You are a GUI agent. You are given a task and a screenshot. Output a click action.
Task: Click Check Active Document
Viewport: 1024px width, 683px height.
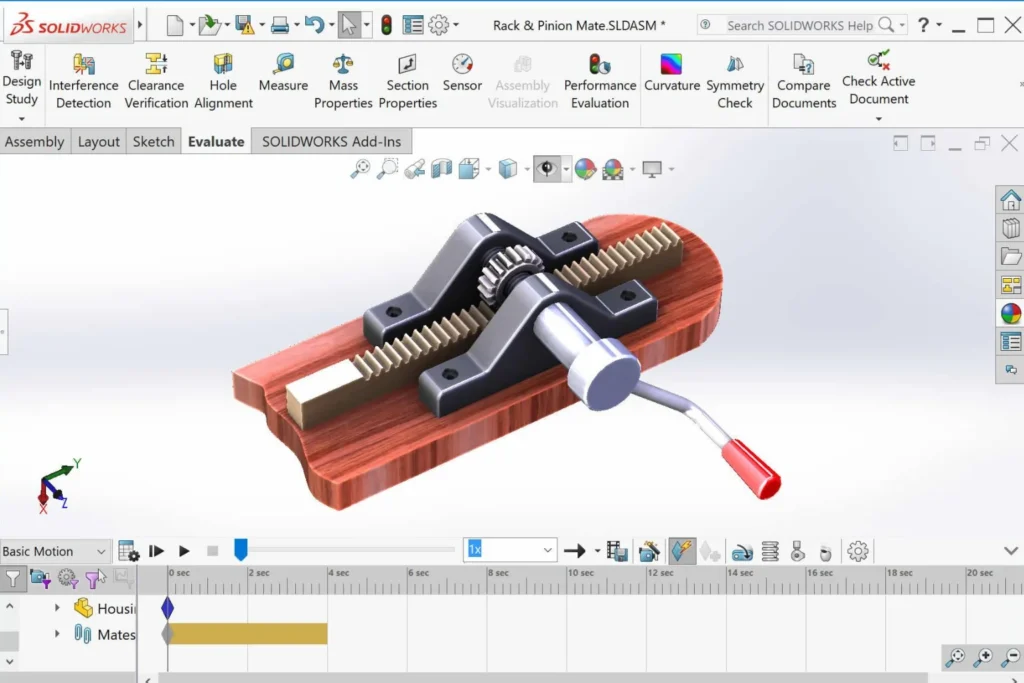click(878, 78)
